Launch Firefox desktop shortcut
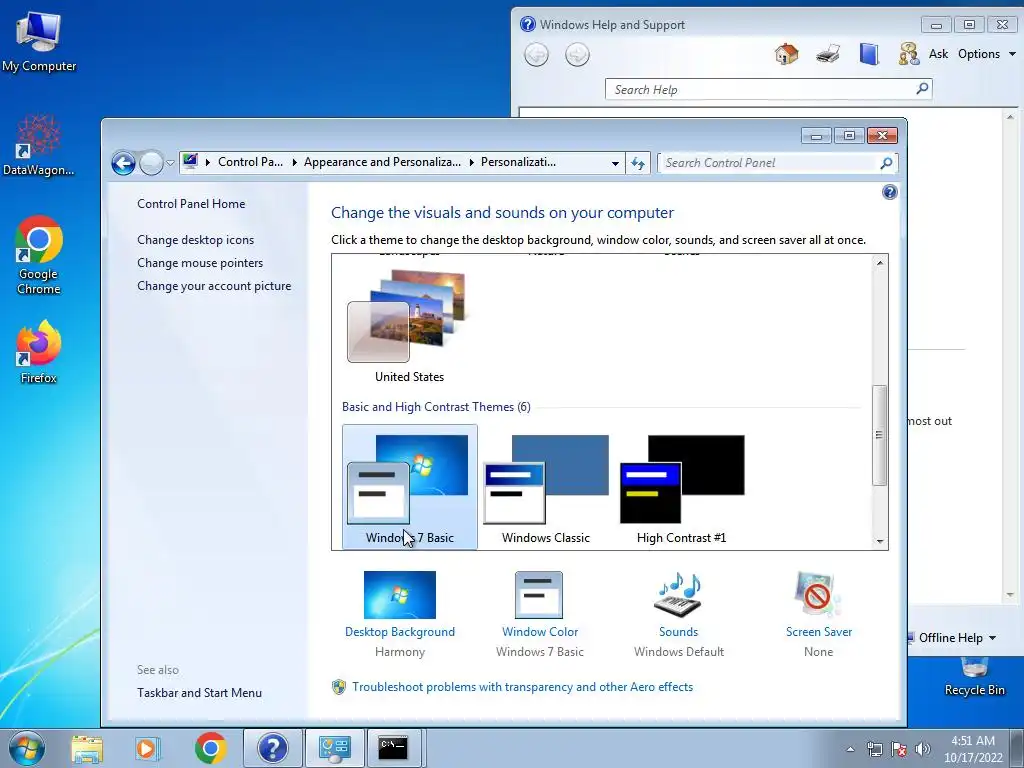 point(39,351)
